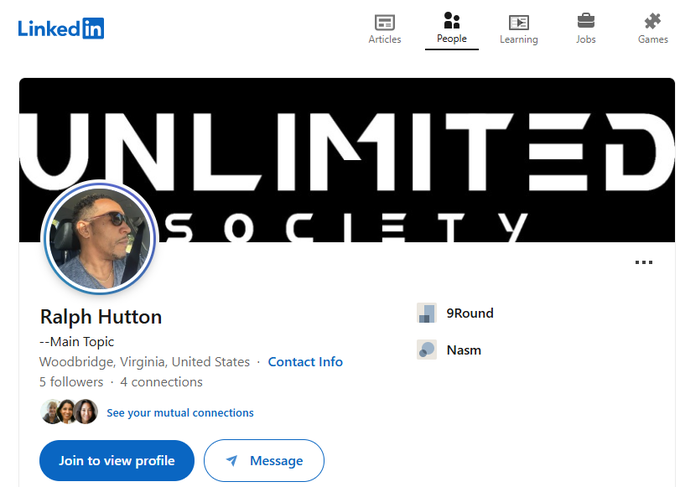Open the Games puzzle icon
Viewport: 680px width, 487px height.
[x=653, y=20]
